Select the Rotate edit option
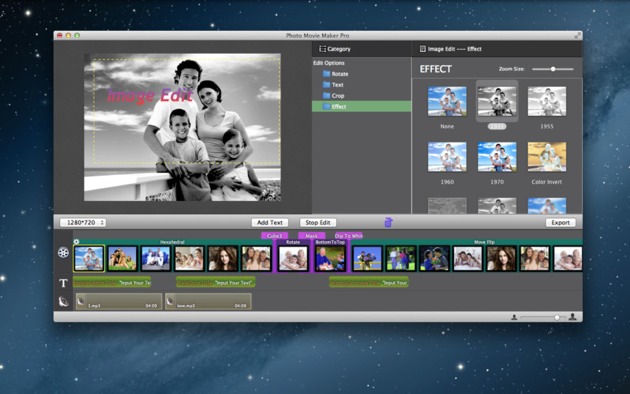630x394 pixels. pos(362,74)
